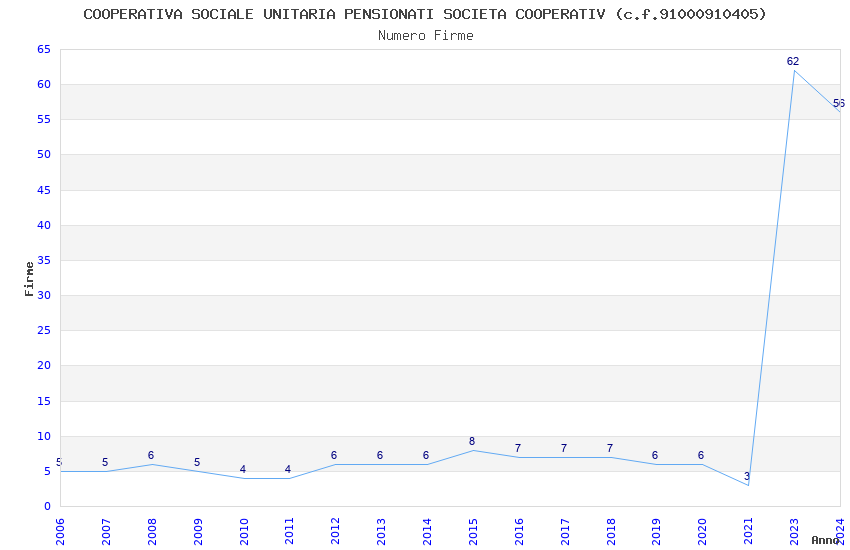Select the lowest data point labeled 3

click(x=747, y=477)
